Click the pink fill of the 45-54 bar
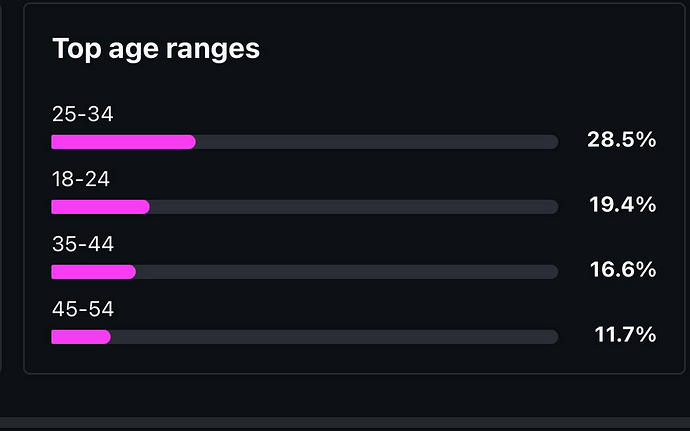This screenshot has width=690, height=431. coord(80,337)
